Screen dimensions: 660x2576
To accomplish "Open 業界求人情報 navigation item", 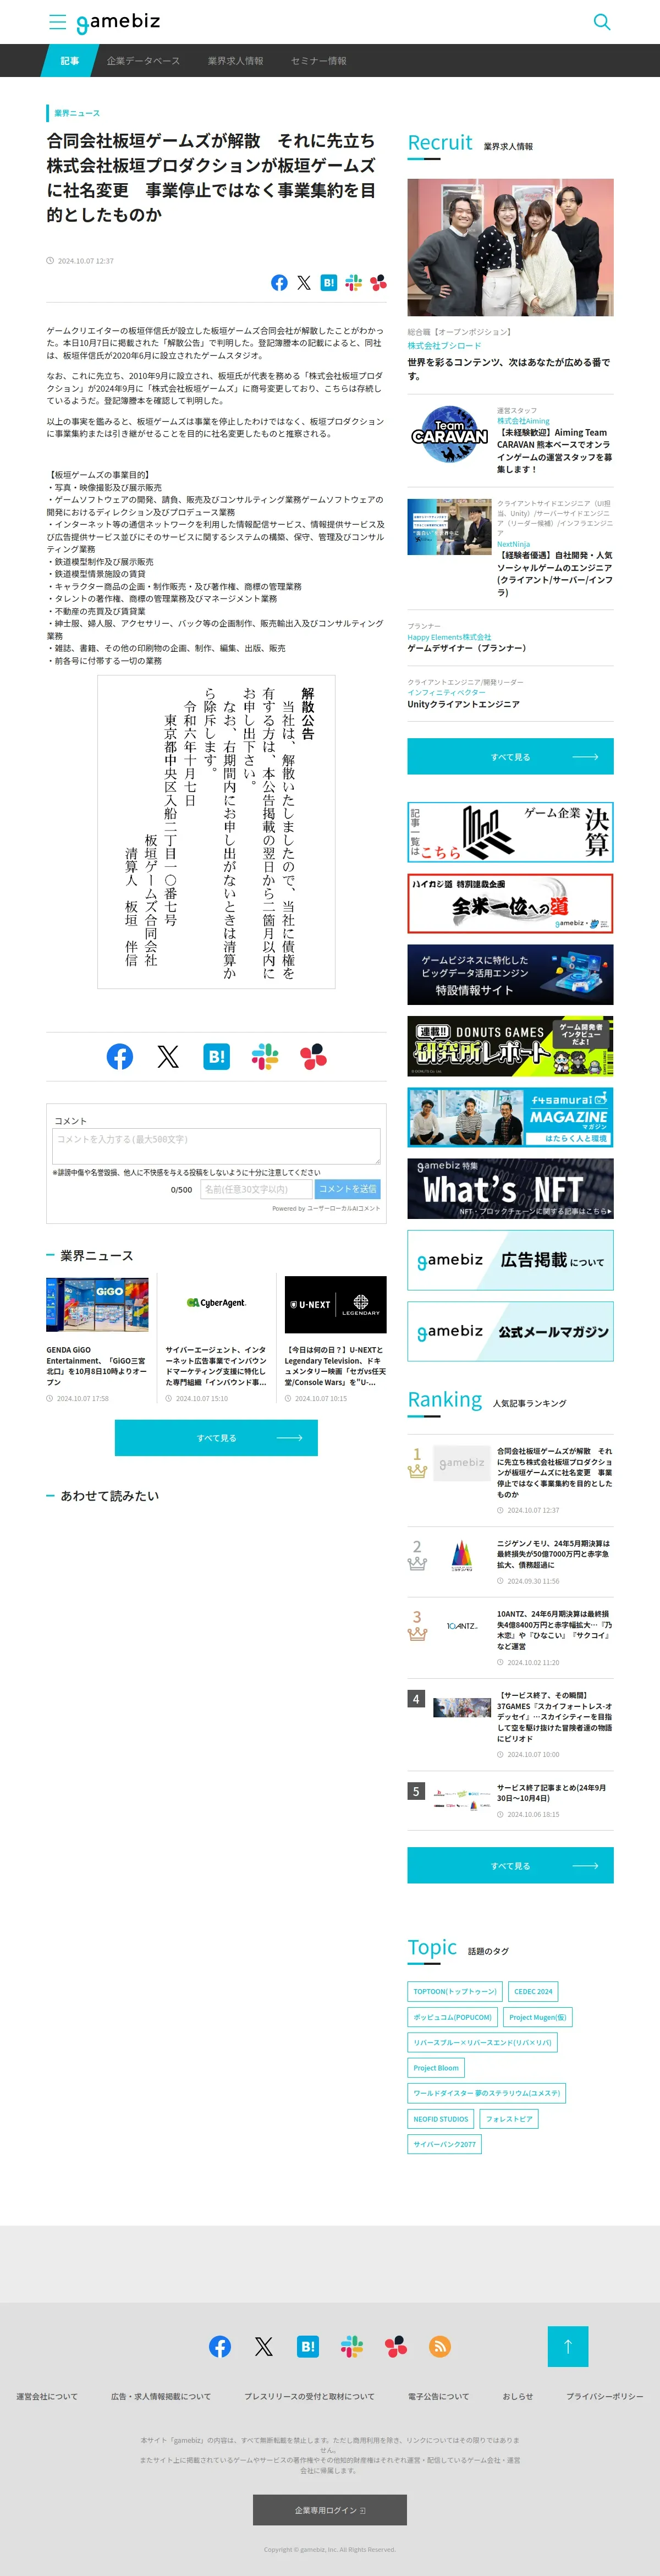I will [235, 61].
